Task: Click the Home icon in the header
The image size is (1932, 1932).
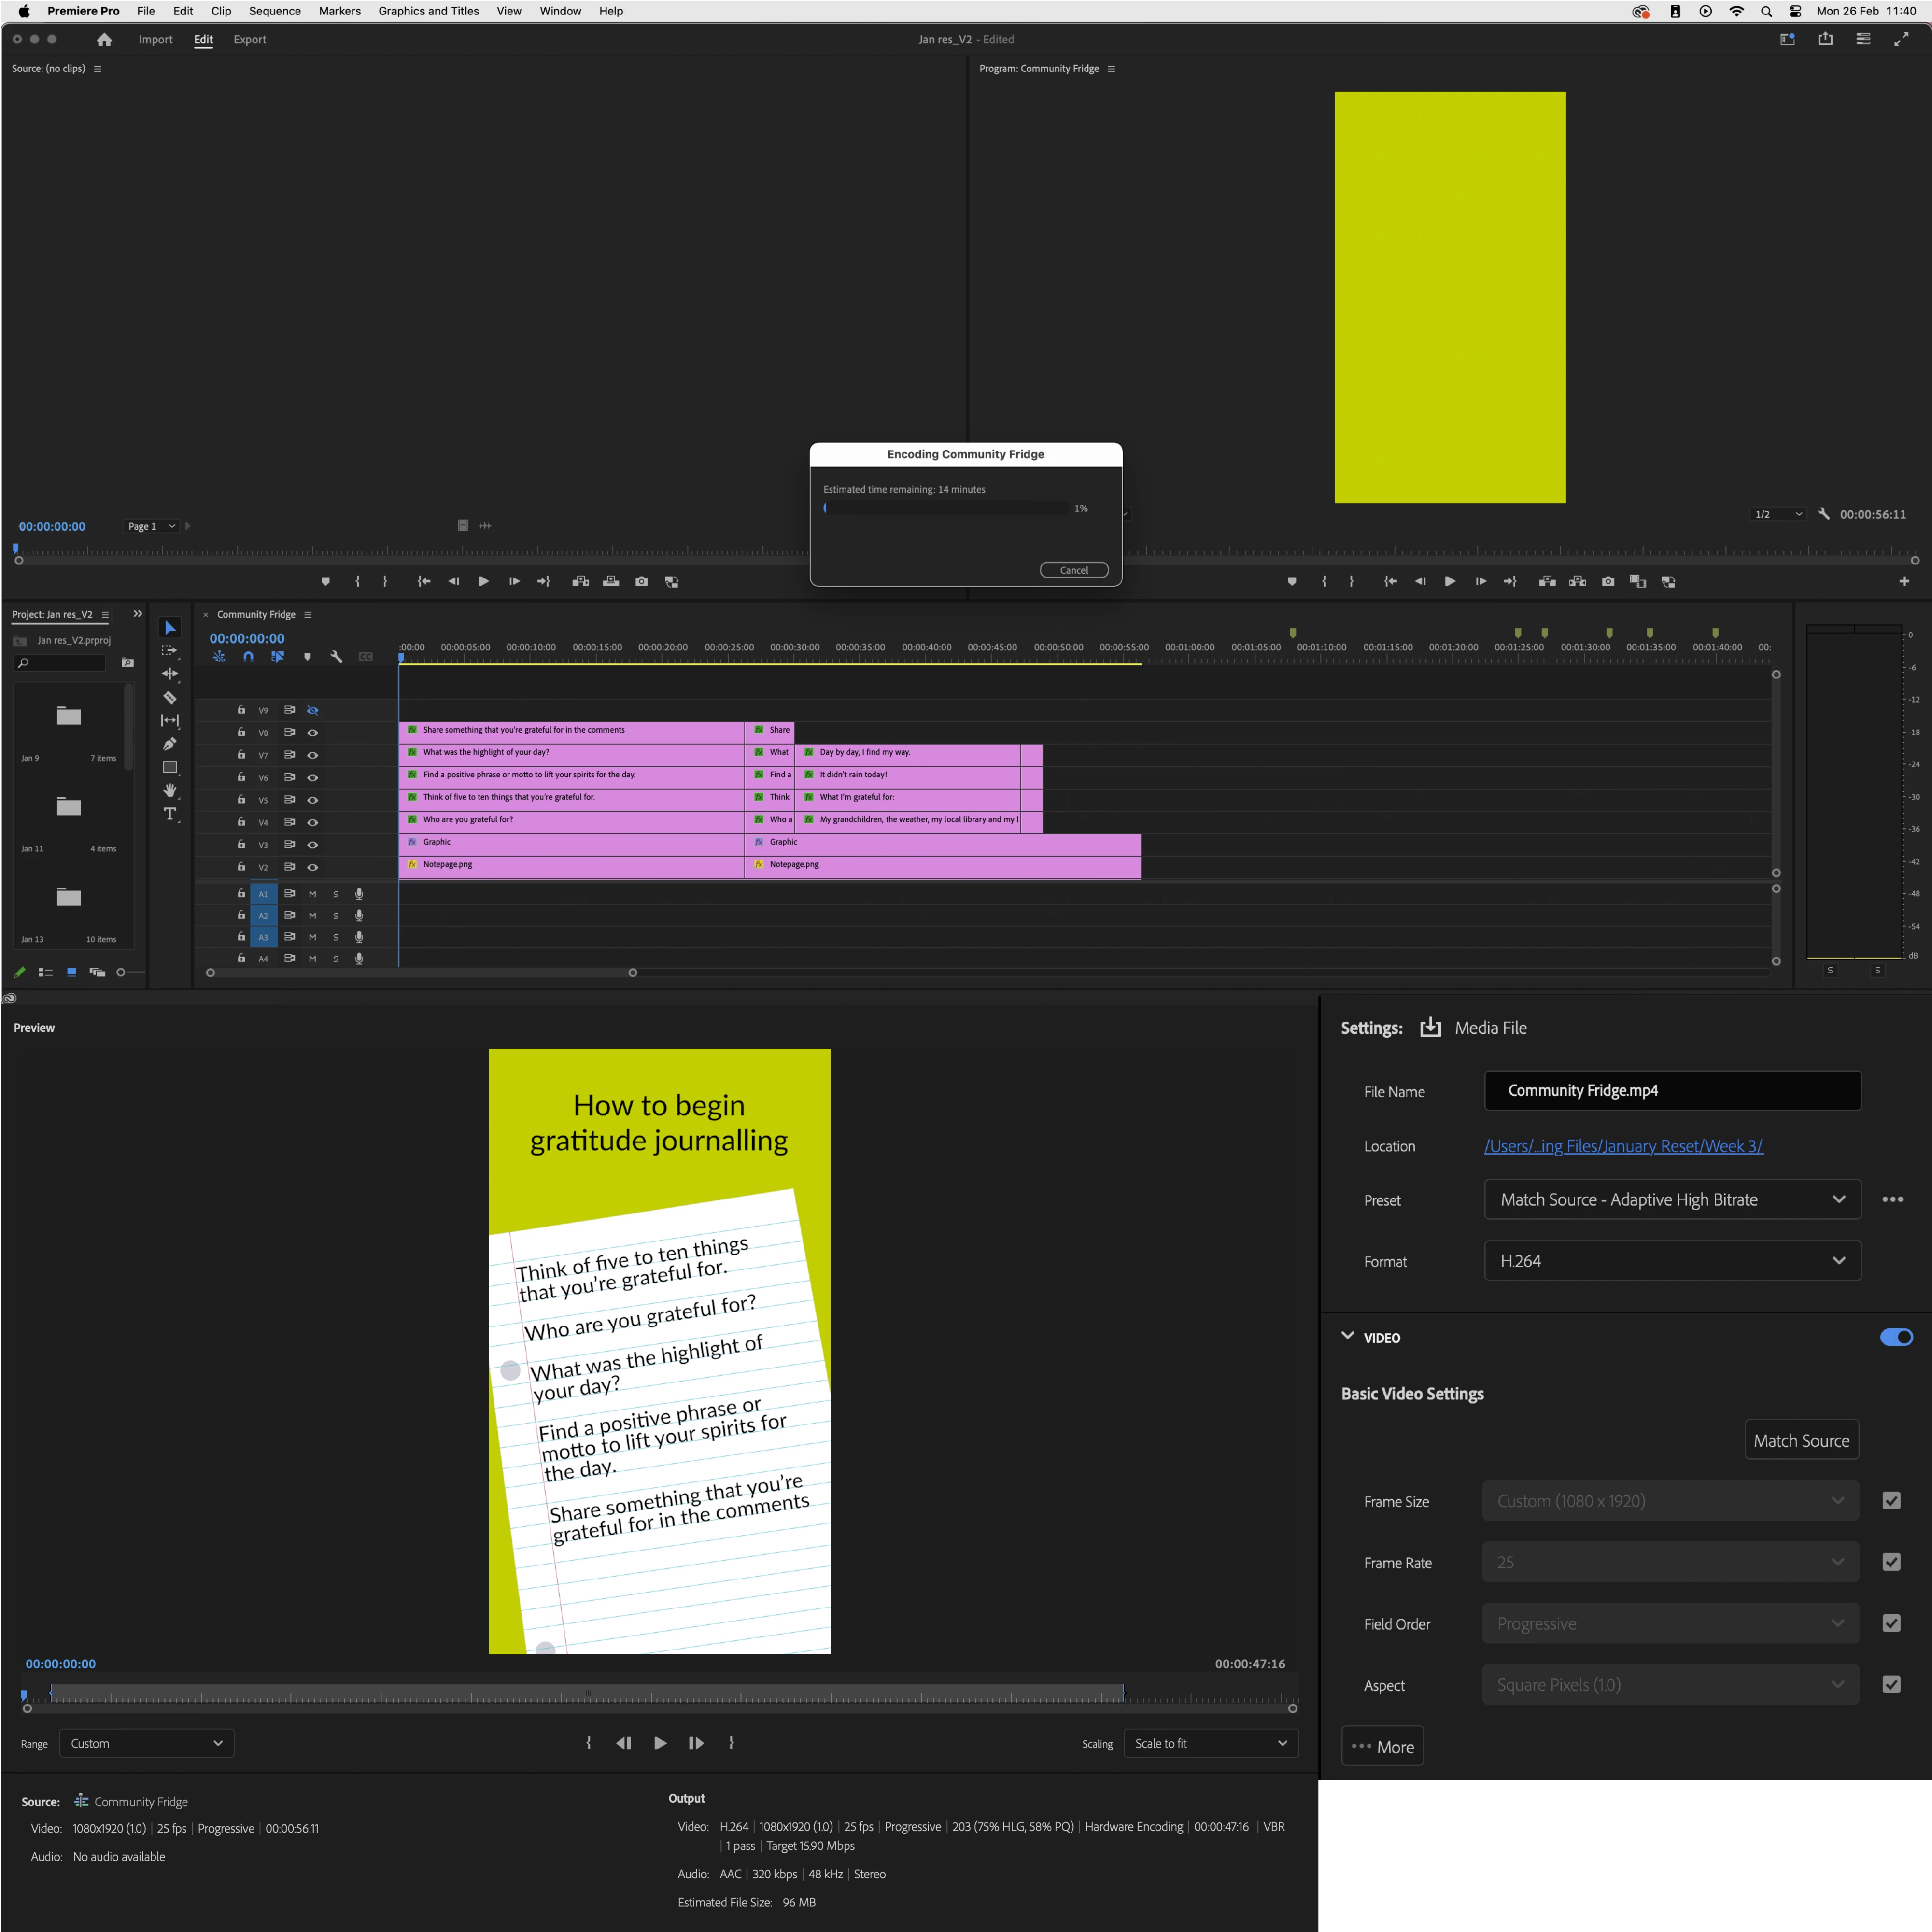Action: tap(104, 40)
